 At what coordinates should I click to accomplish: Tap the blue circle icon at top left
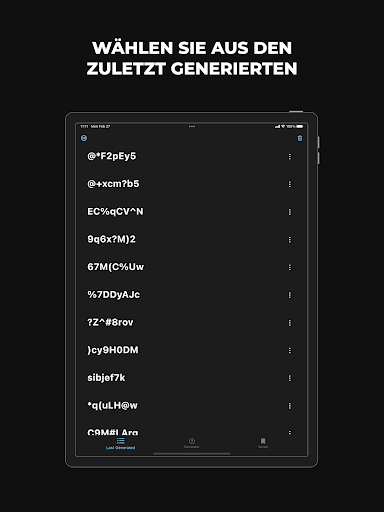[84, 138]
